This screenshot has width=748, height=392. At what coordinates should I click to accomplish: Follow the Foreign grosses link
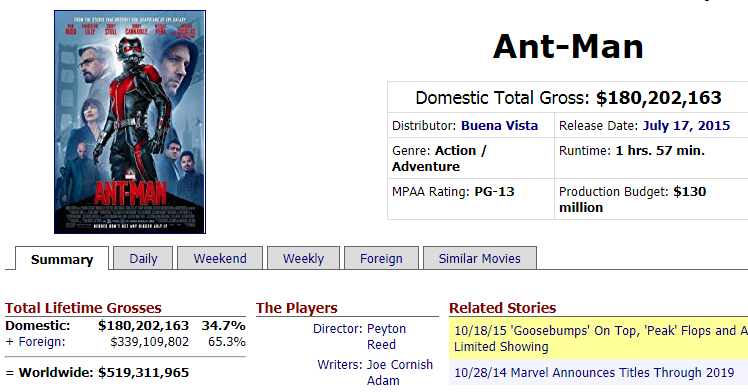[42, 341]
